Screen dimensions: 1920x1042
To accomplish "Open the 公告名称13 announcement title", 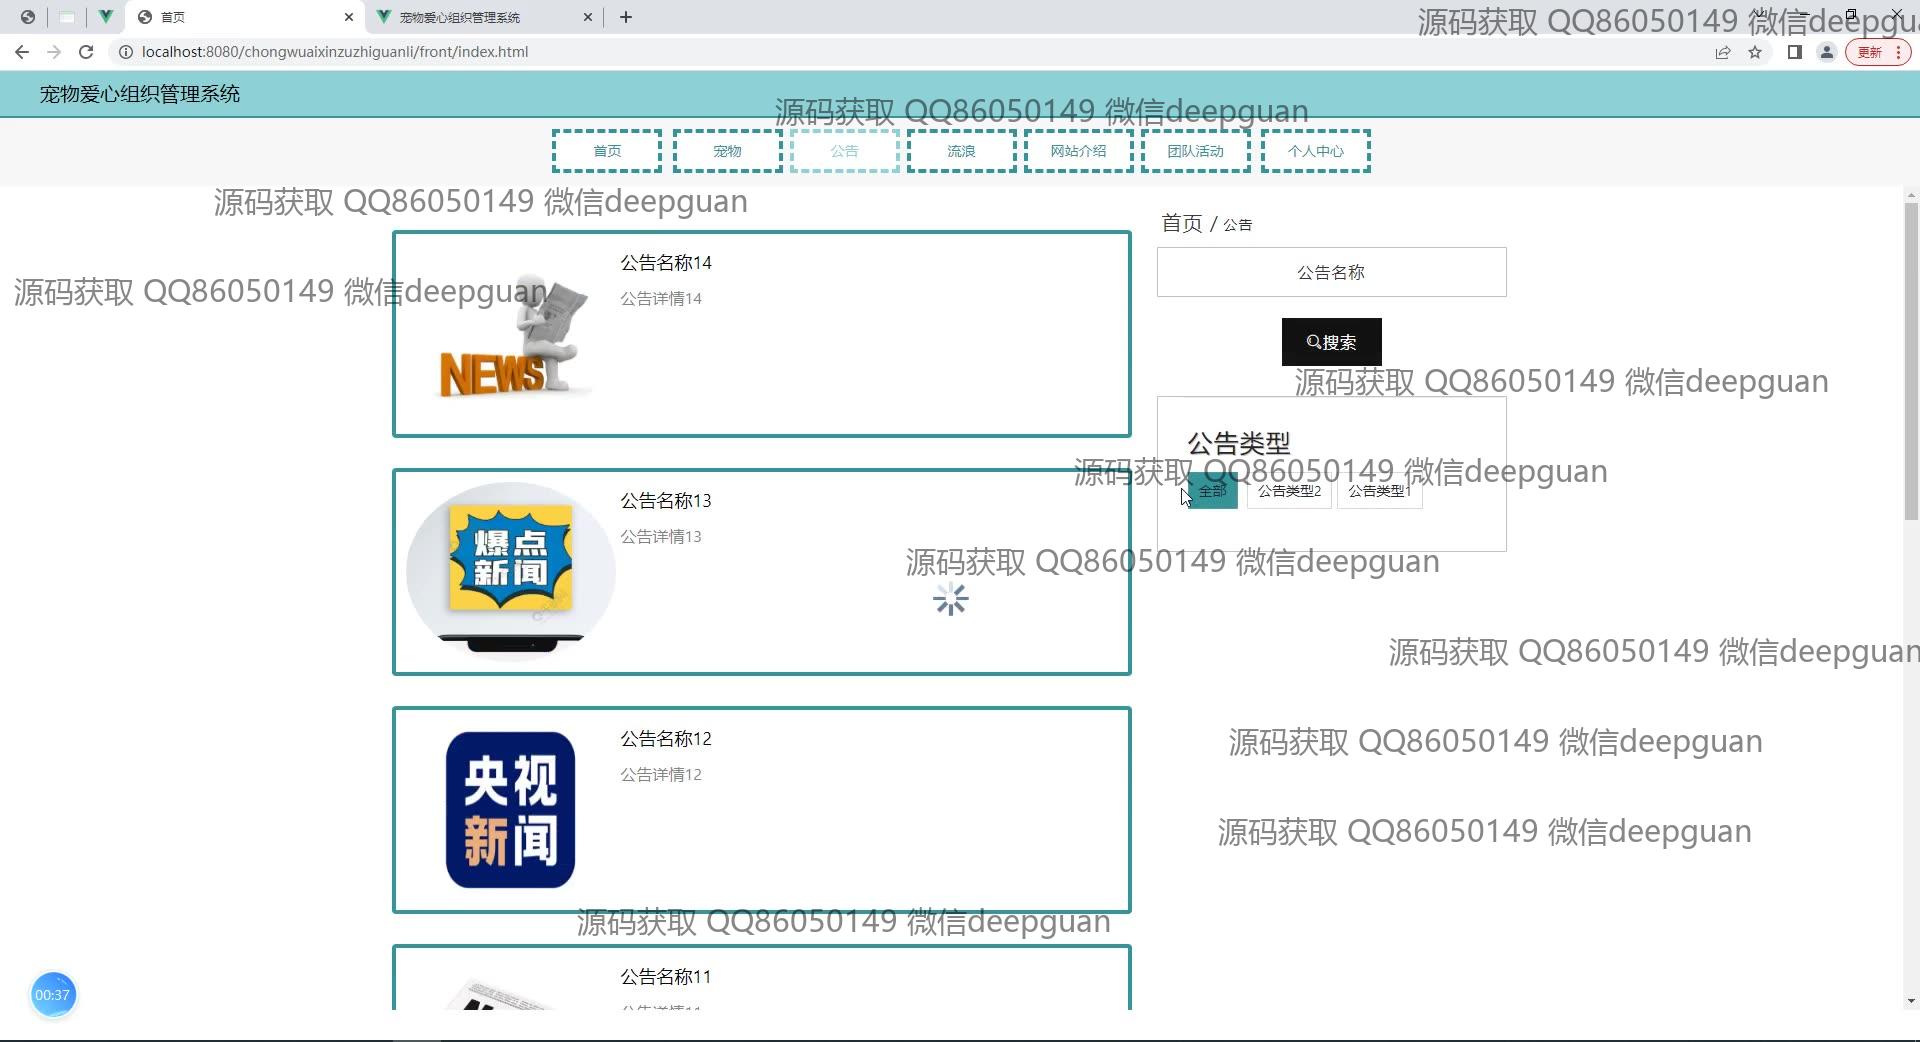I will 666,501.
